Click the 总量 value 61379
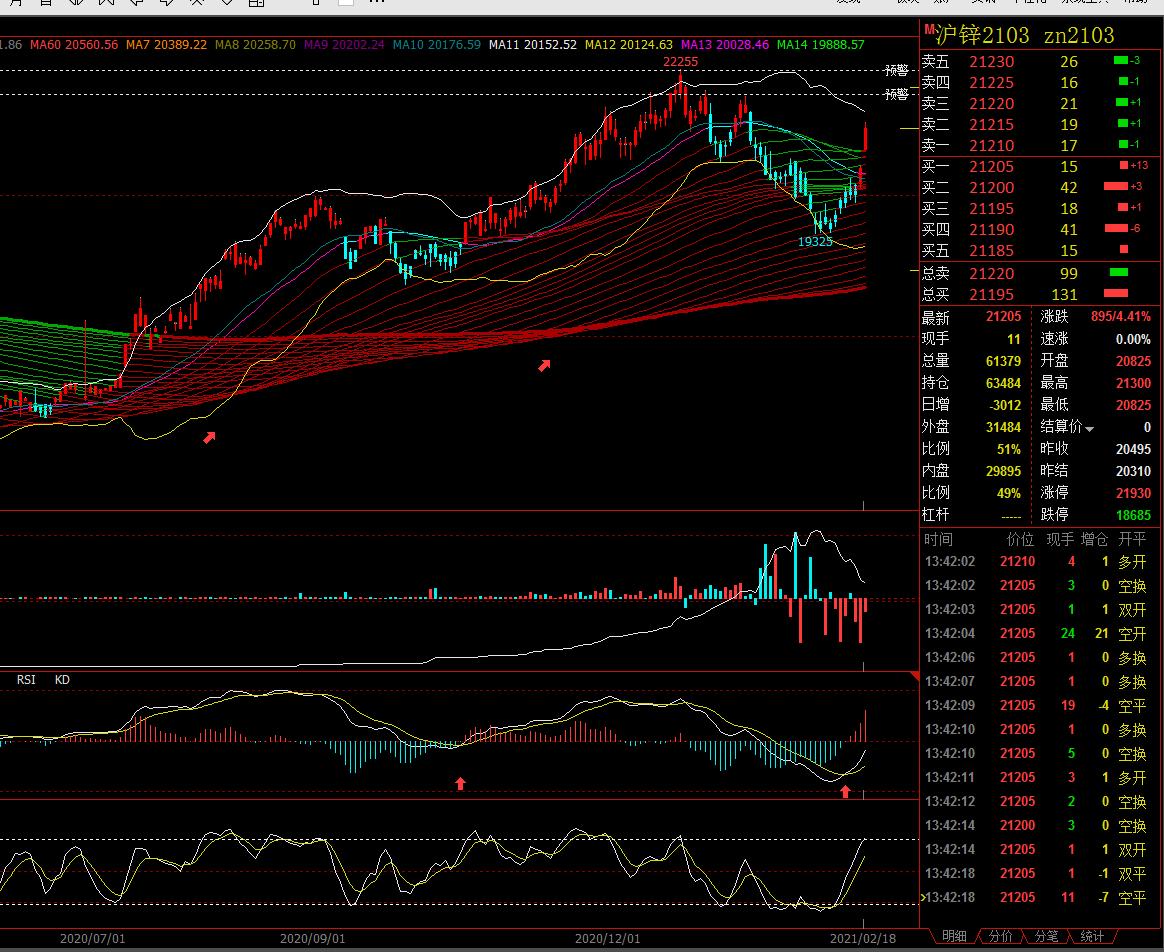1164x952 pixels. pos(1003,361)
